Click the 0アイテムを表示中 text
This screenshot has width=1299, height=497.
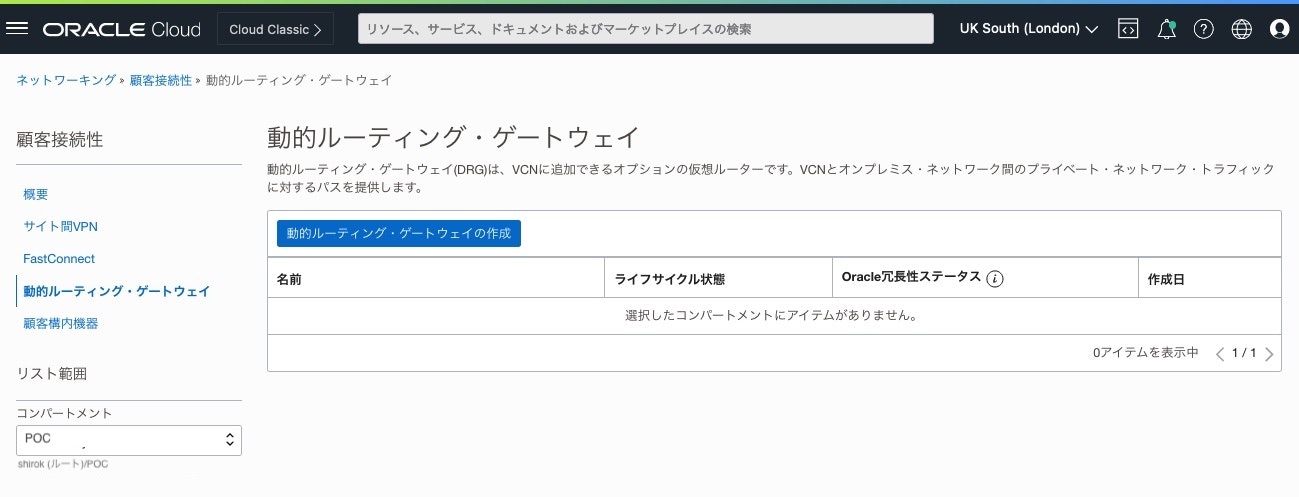1146,353
